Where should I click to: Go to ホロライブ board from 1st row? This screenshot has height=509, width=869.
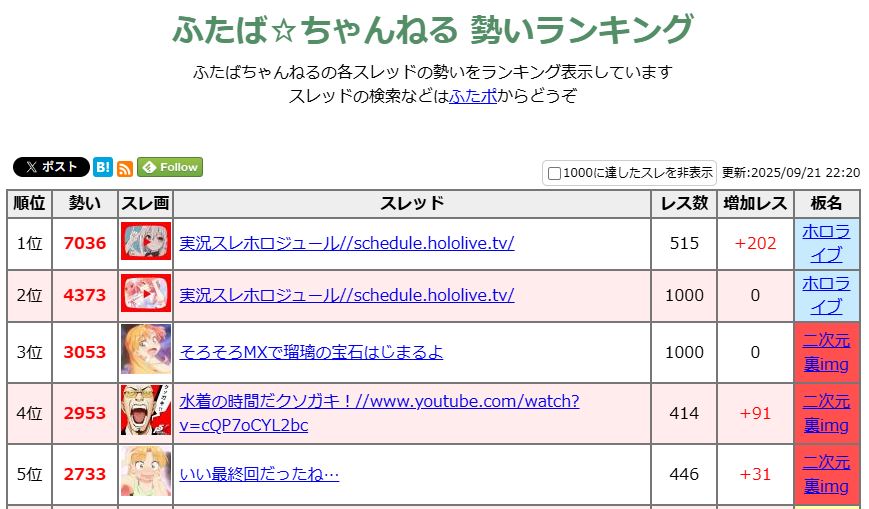tap(826, 243)
